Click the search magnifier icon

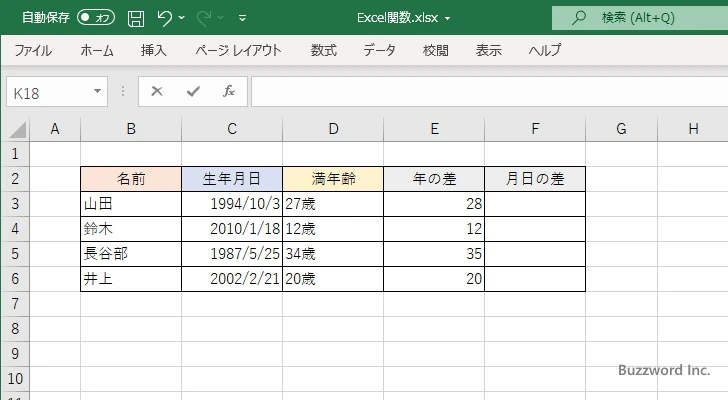(x=578, y=18)
